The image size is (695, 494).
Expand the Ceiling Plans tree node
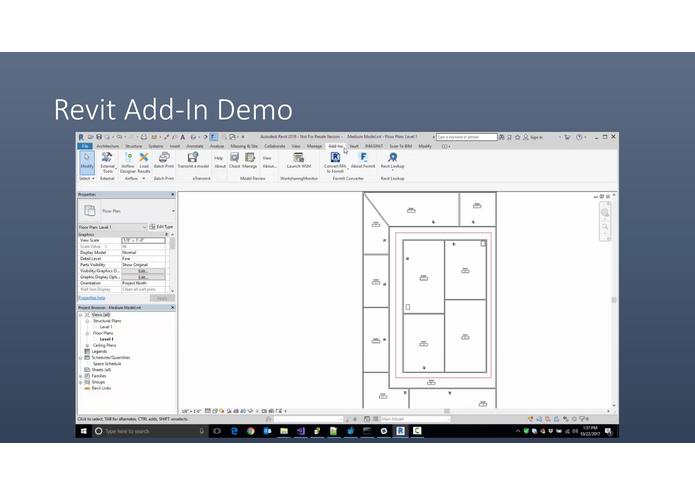[87, 345]
